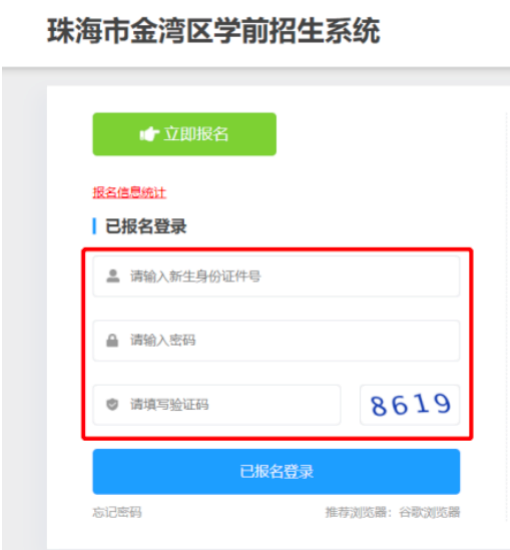Submit using the blue 已报名登录 button
This screenshot has width=510, height=550.
(276, 471)
